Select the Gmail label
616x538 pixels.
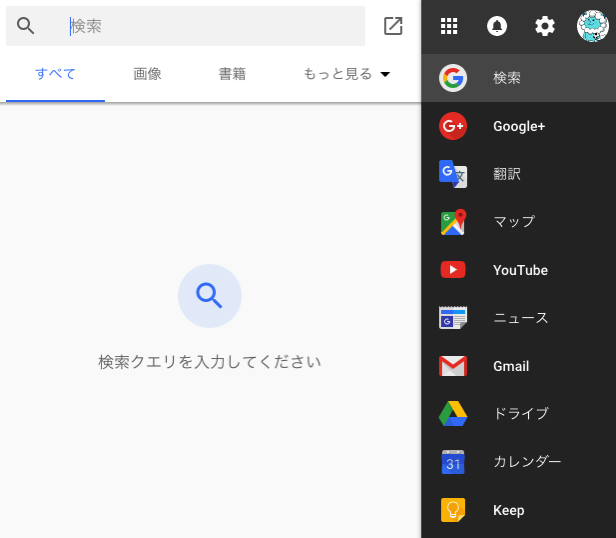(x=511, y=366)
